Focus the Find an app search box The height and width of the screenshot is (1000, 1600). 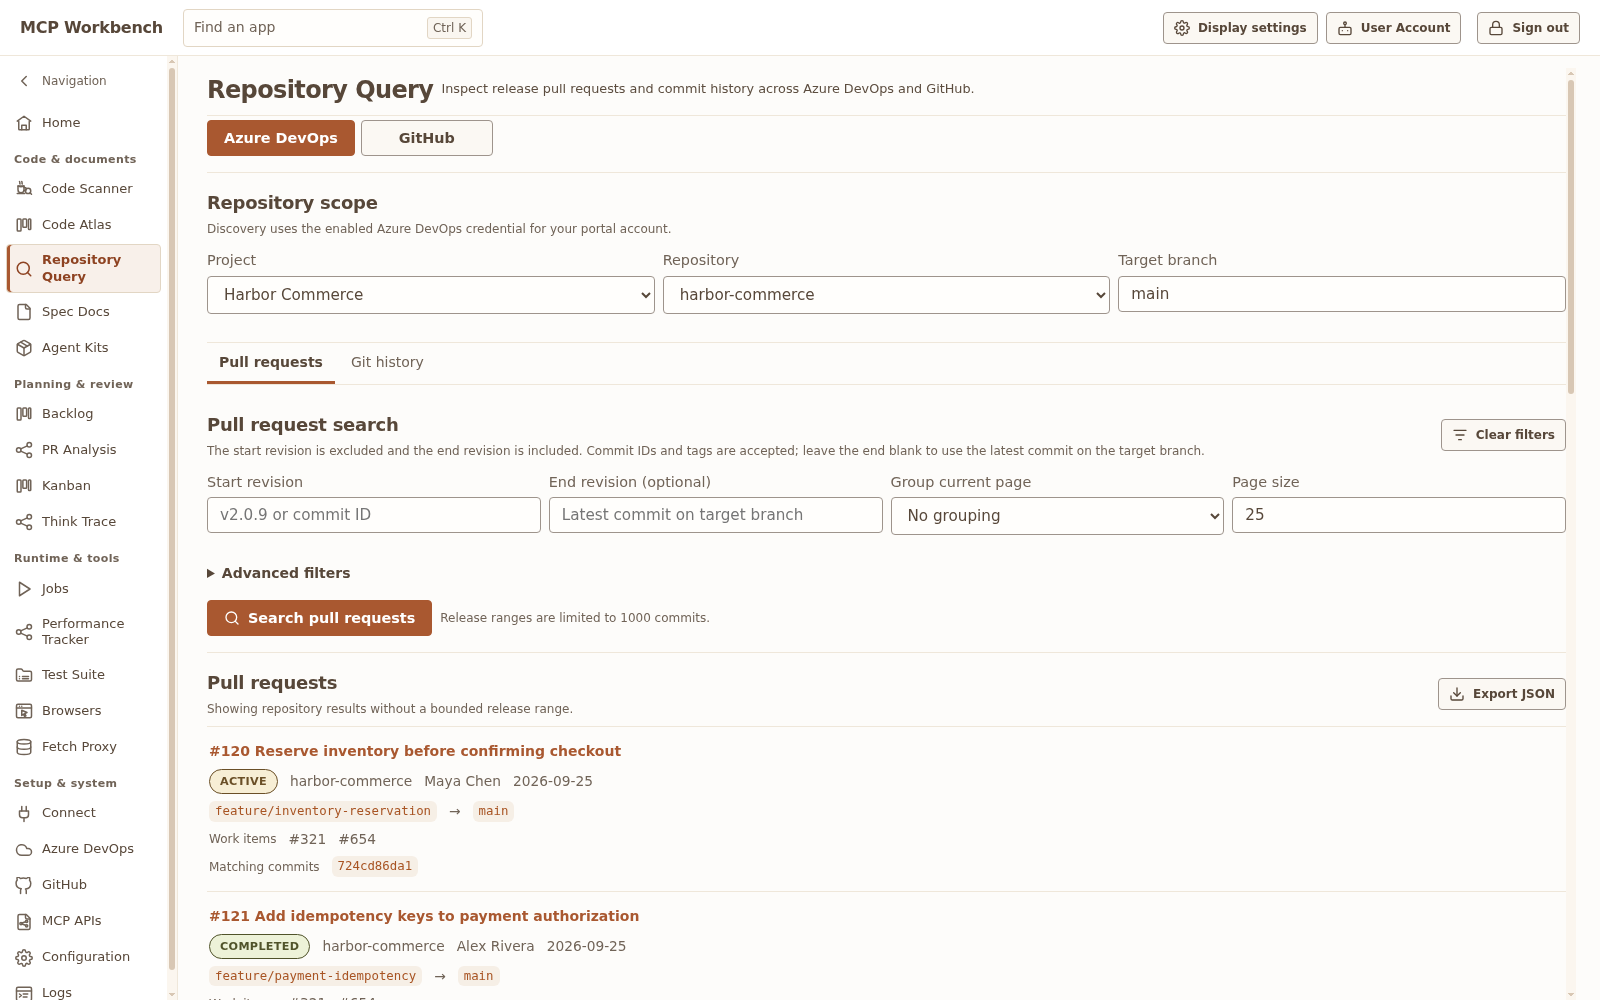coord(333,28)
